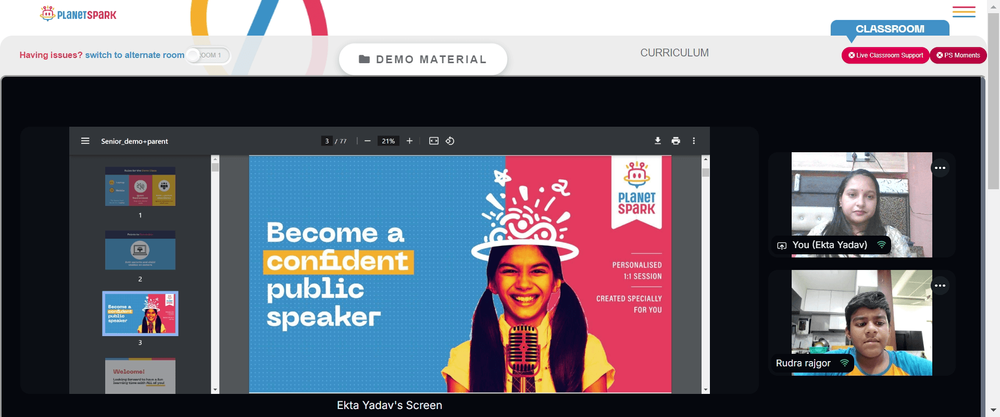Screen dimensions: 1000x417
Task: Click the Senior_demo+parent file title
Action: 135,141
